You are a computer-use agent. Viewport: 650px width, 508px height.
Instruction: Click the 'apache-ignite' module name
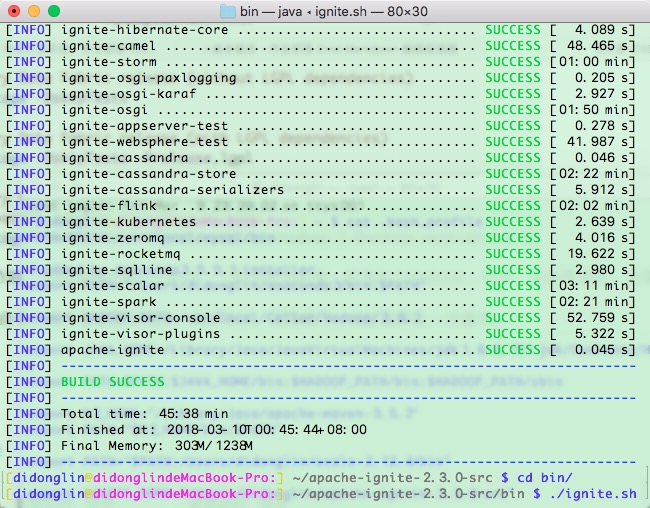point(113,350)
